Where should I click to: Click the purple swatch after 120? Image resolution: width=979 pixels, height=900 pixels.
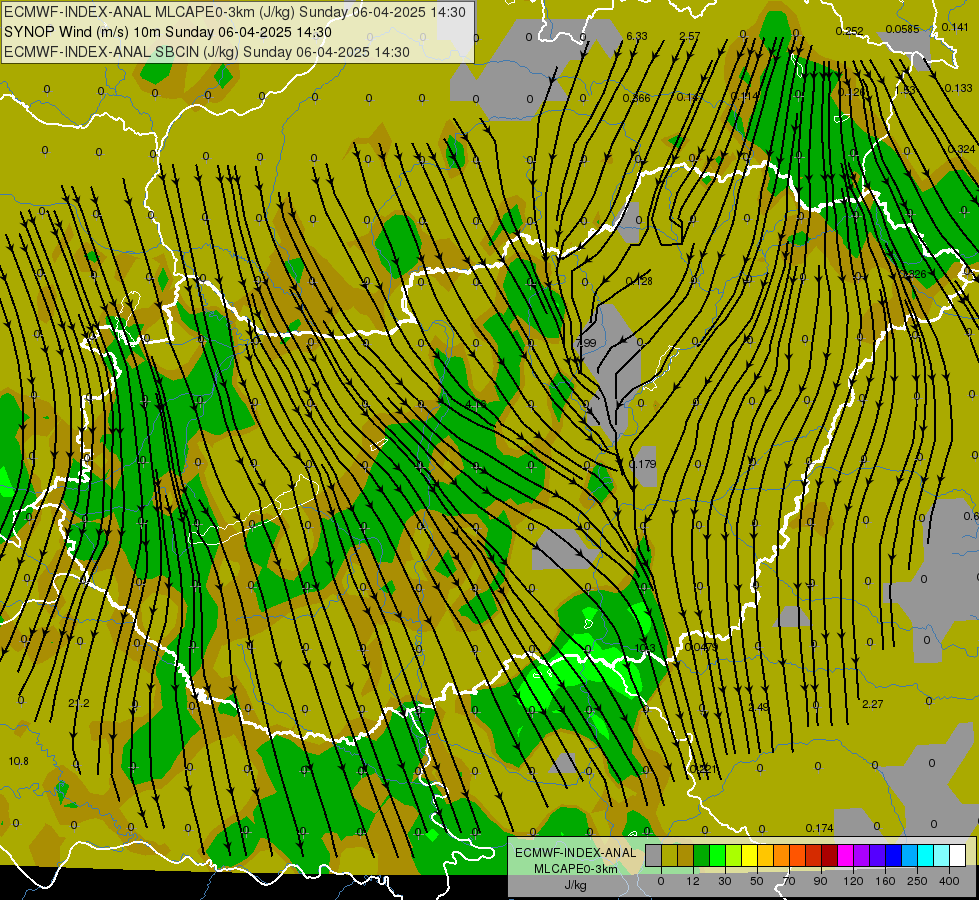pos(862,856)
